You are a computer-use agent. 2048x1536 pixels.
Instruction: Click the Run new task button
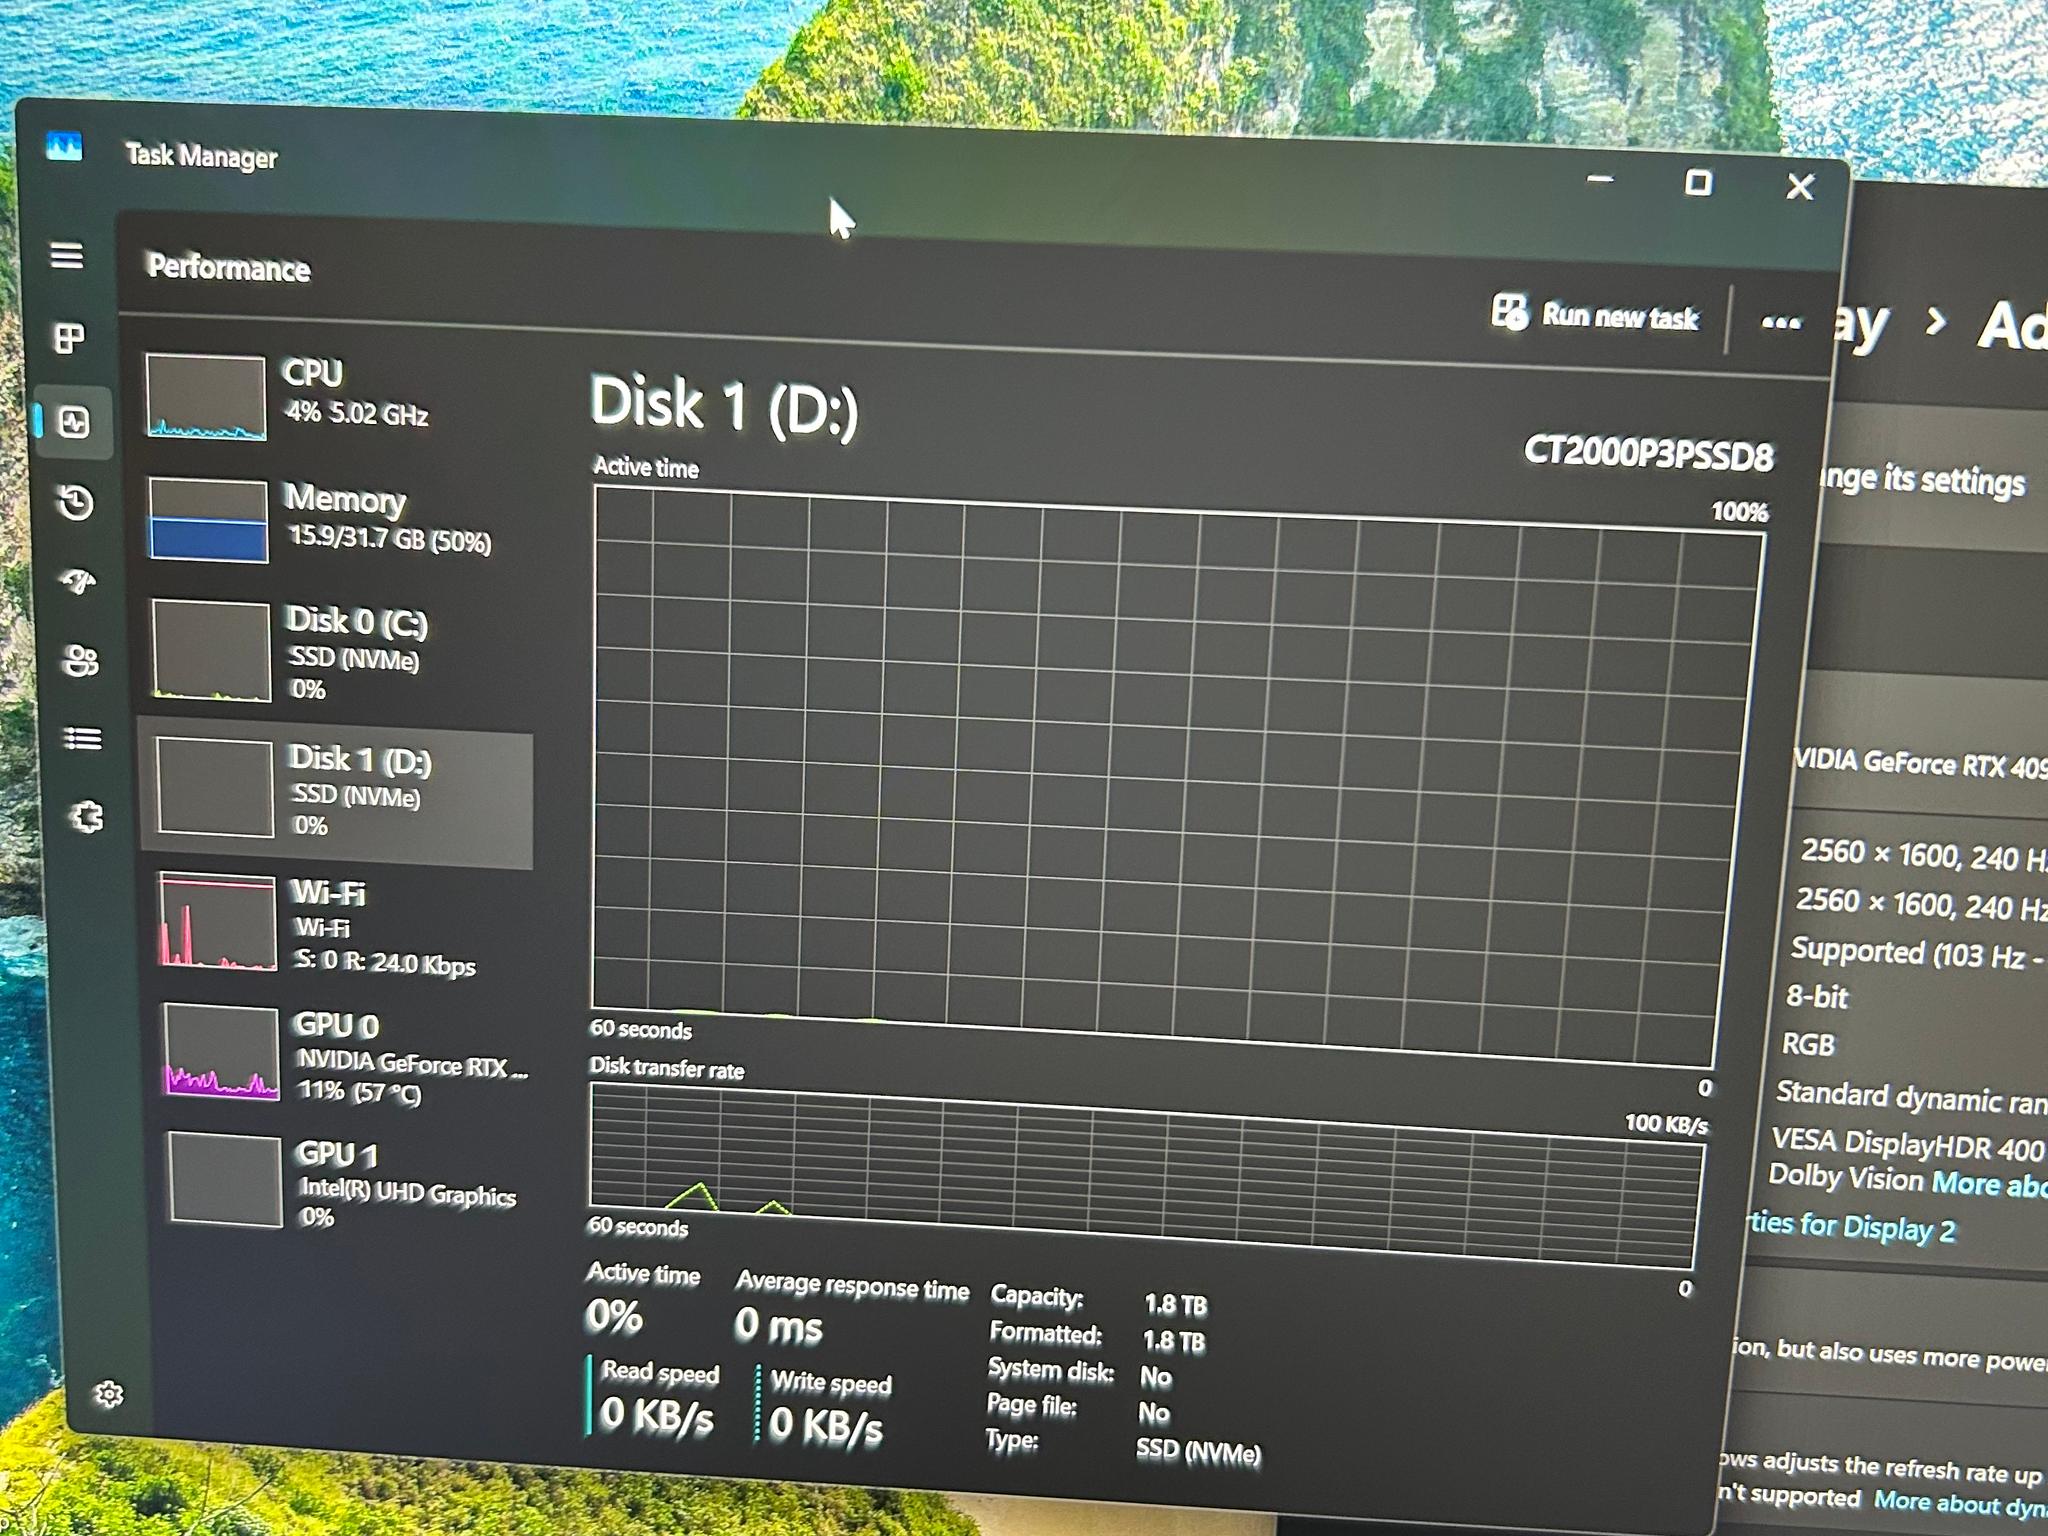click(x=1595, y=314)
